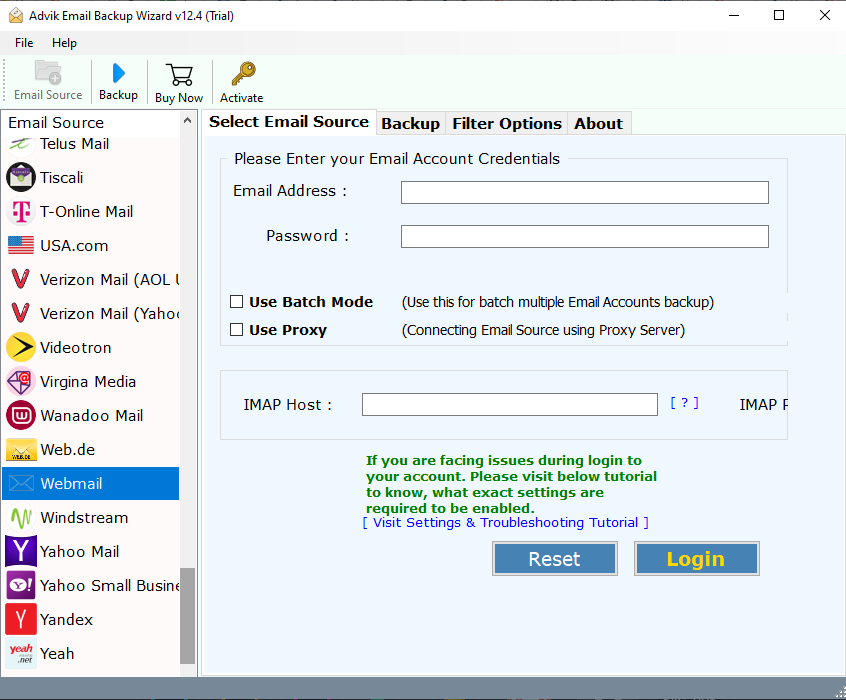This screenshot has height=700, width=846.
Task: Pick the Yandex red Y icon
Action: click(x=21, y=619)
